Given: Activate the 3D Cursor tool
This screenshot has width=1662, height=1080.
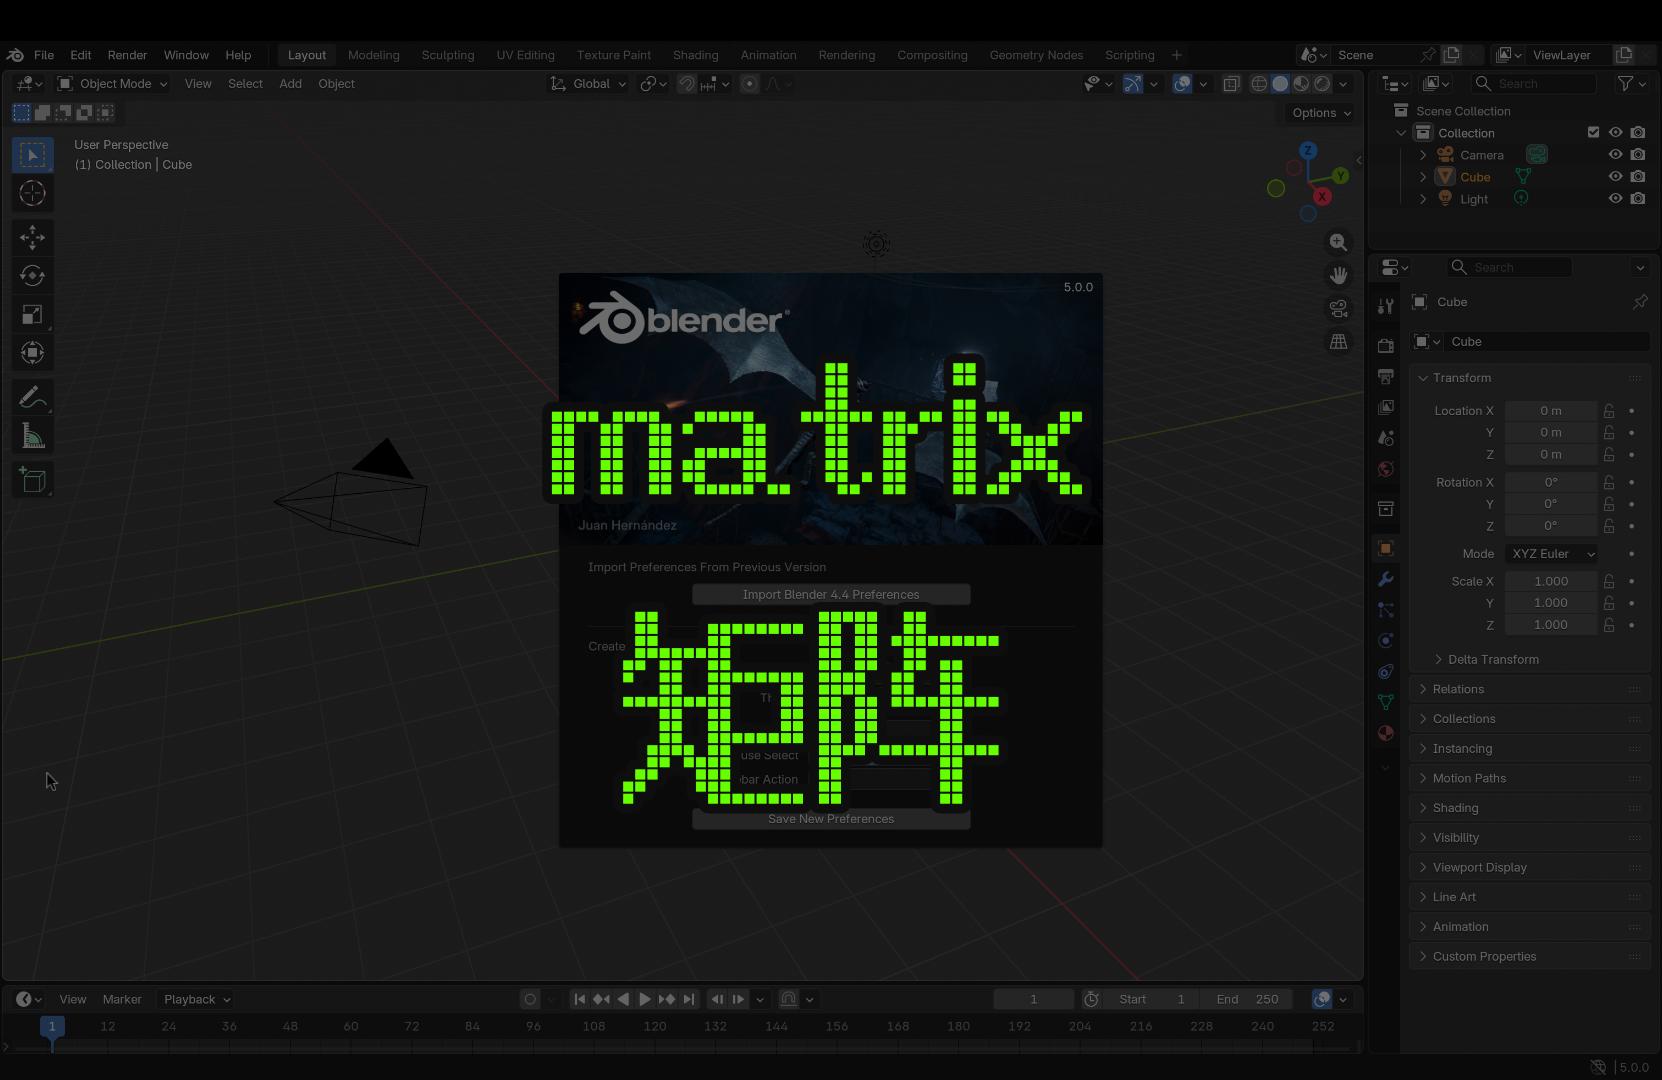Looking at the screenshot, I should tap(32, 193).
